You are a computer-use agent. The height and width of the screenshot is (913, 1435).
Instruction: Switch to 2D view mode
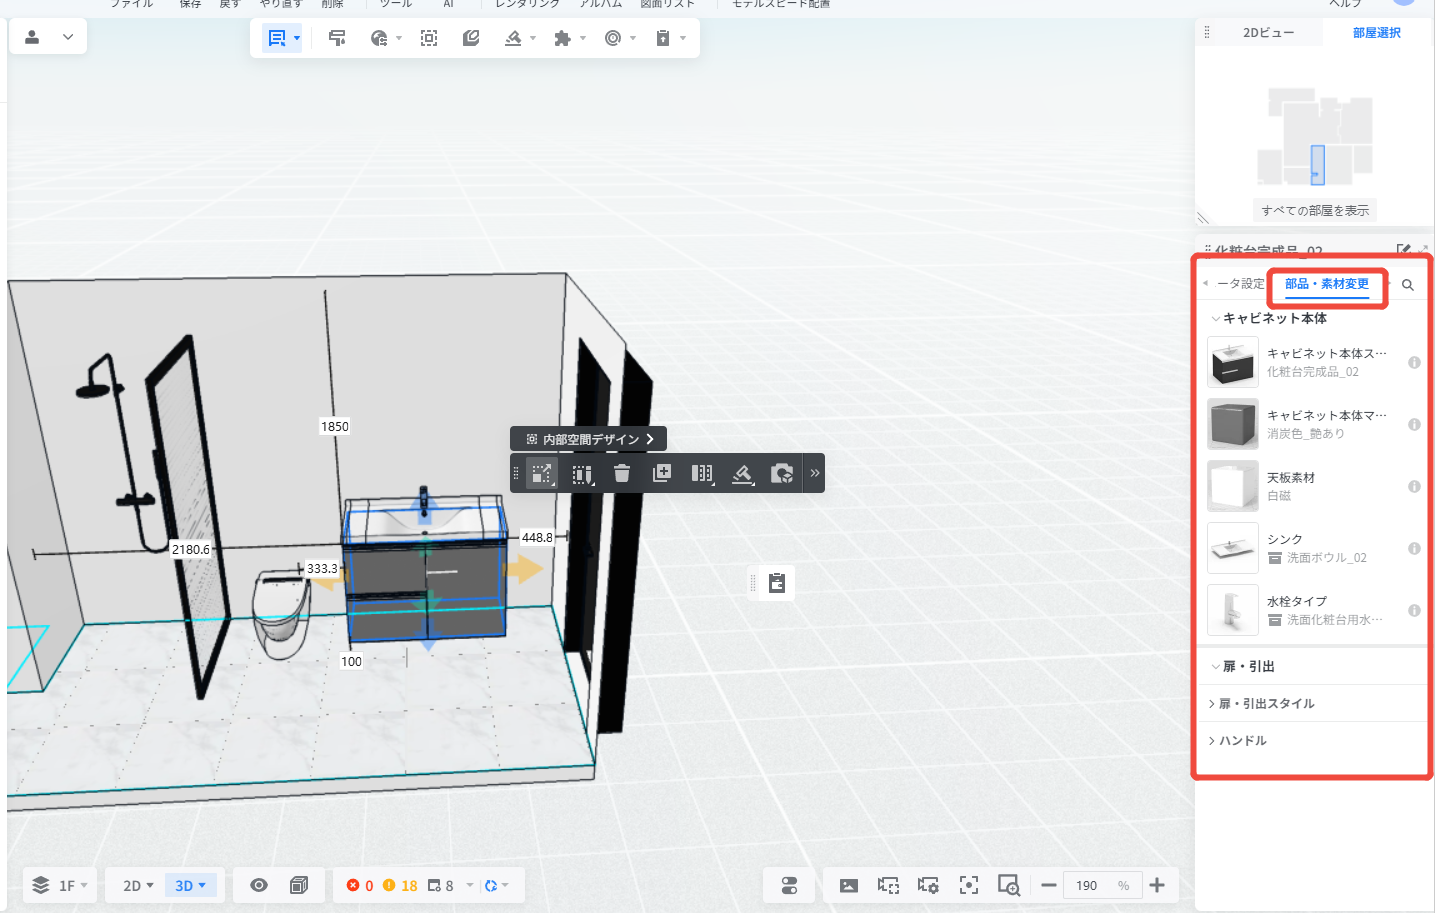click(138, 886)
